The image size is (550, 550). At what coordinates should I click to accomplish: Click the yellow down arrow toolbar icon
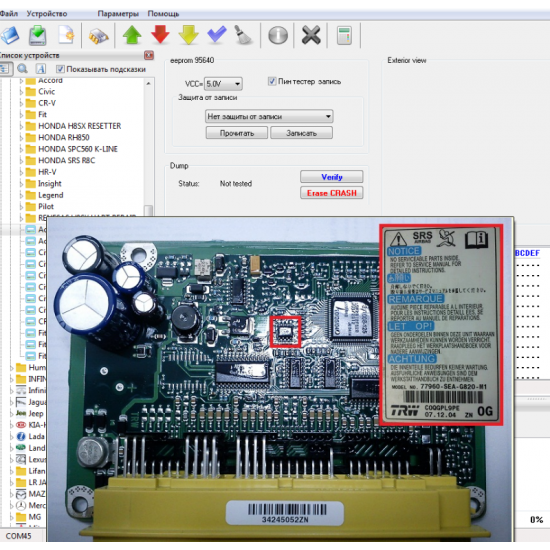[188, 35]
